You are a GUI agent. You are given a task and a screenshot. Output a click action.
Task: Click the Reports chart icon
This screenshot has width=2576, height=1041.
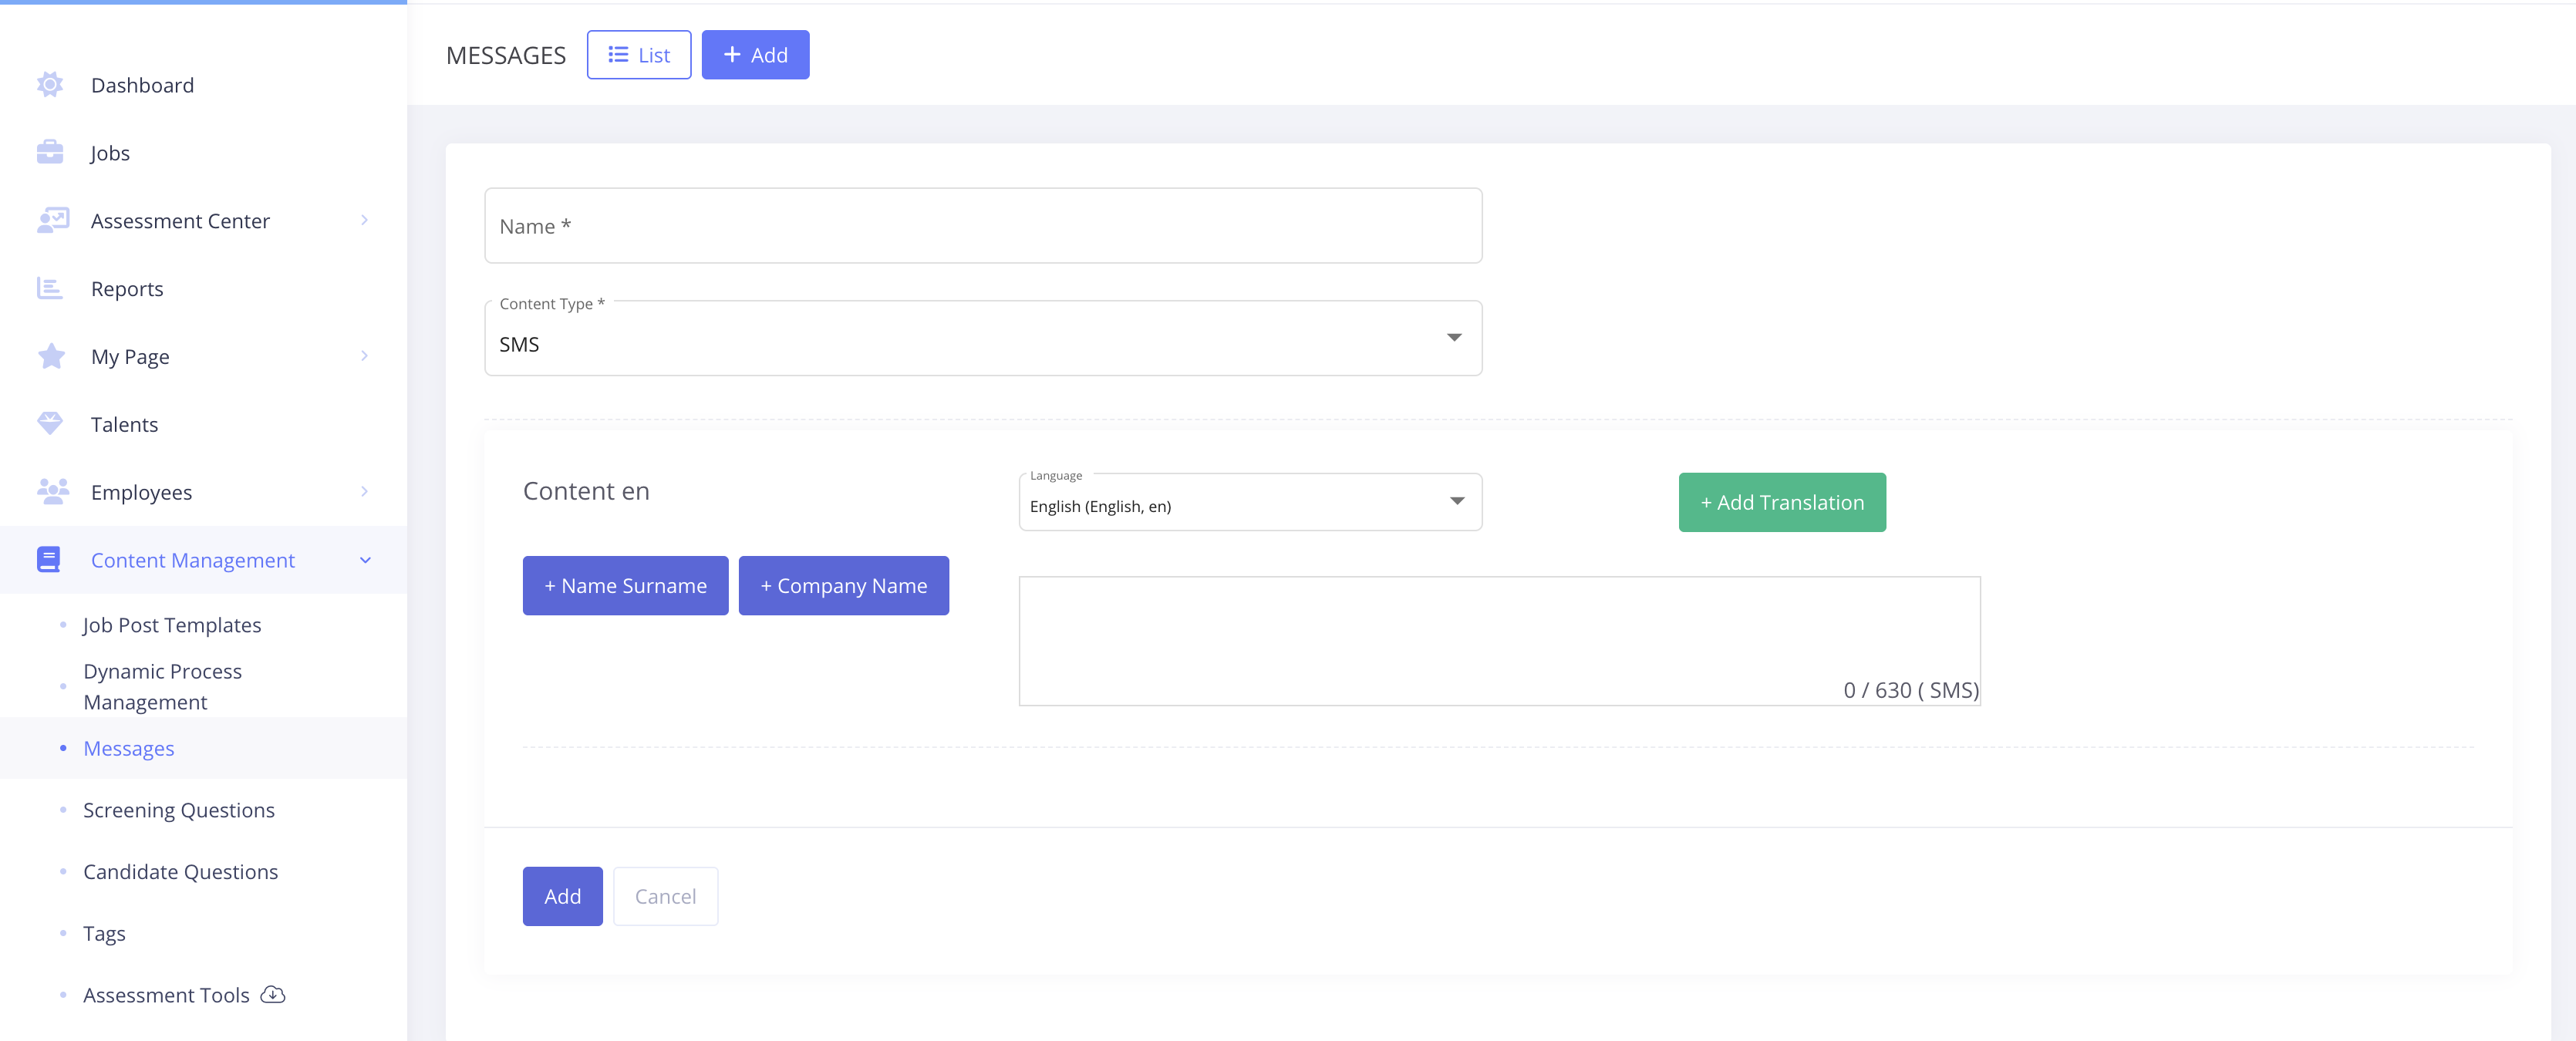[x=50, y=288]
